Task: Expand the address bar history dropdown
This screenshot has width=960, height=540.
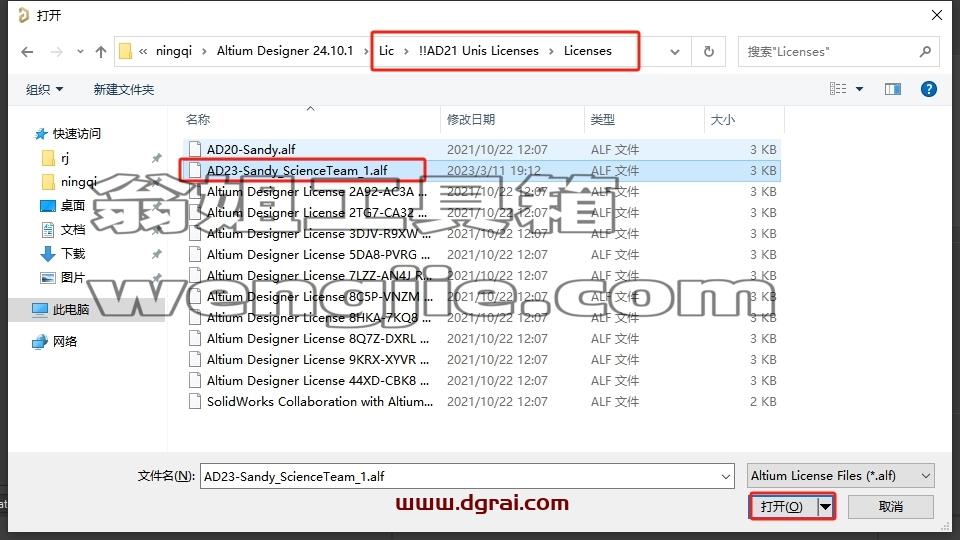Action: point(675,52)
